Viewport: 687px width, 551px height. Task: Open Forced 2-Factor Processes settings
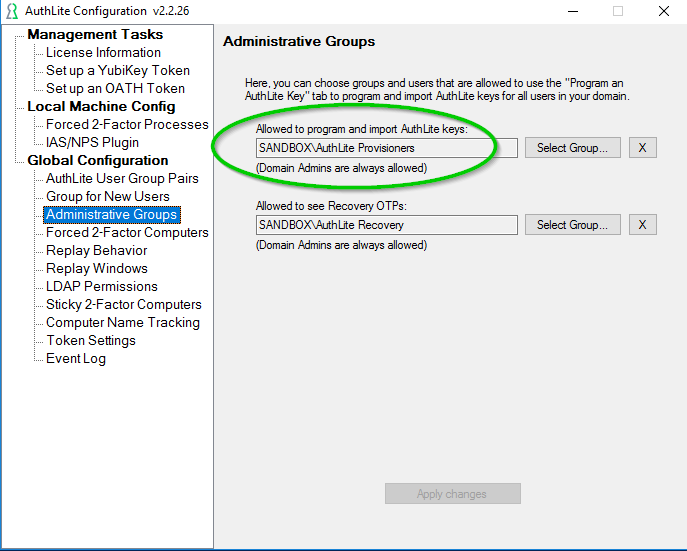[127, 124]
